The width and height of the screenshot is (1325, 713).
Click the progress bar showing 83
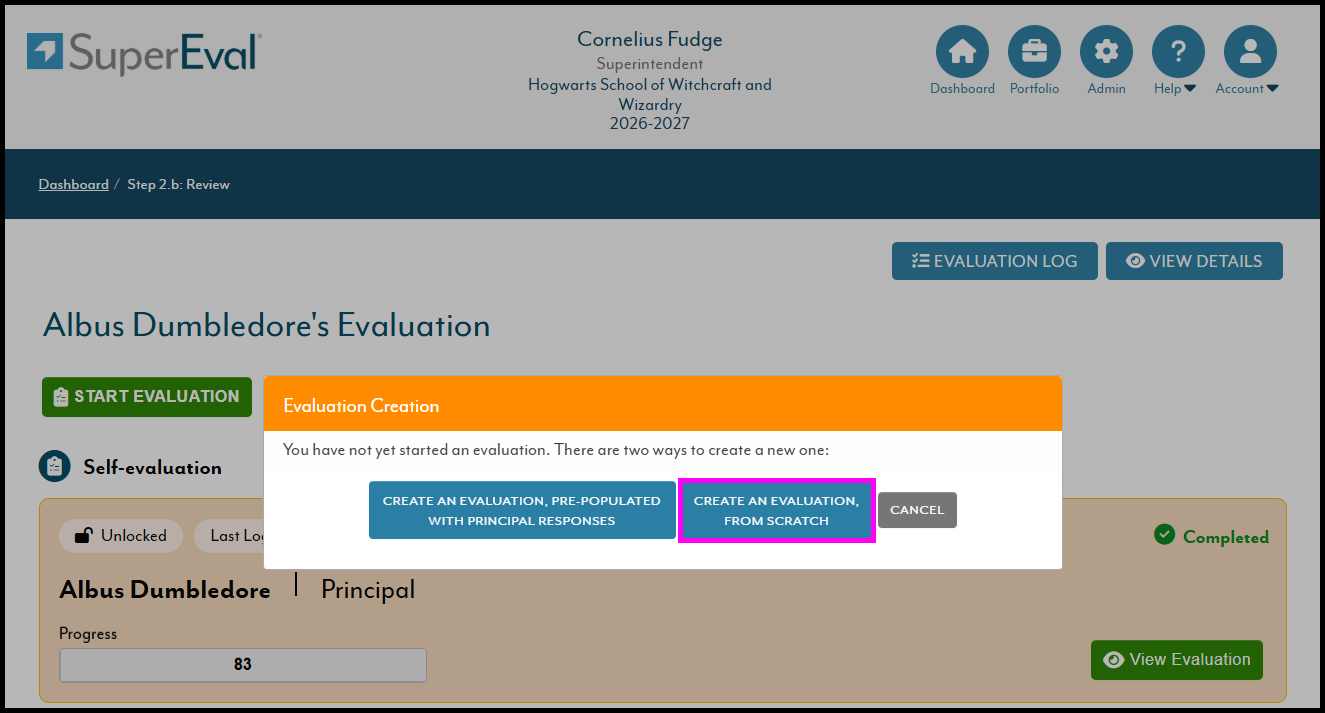tap(243, 664)
